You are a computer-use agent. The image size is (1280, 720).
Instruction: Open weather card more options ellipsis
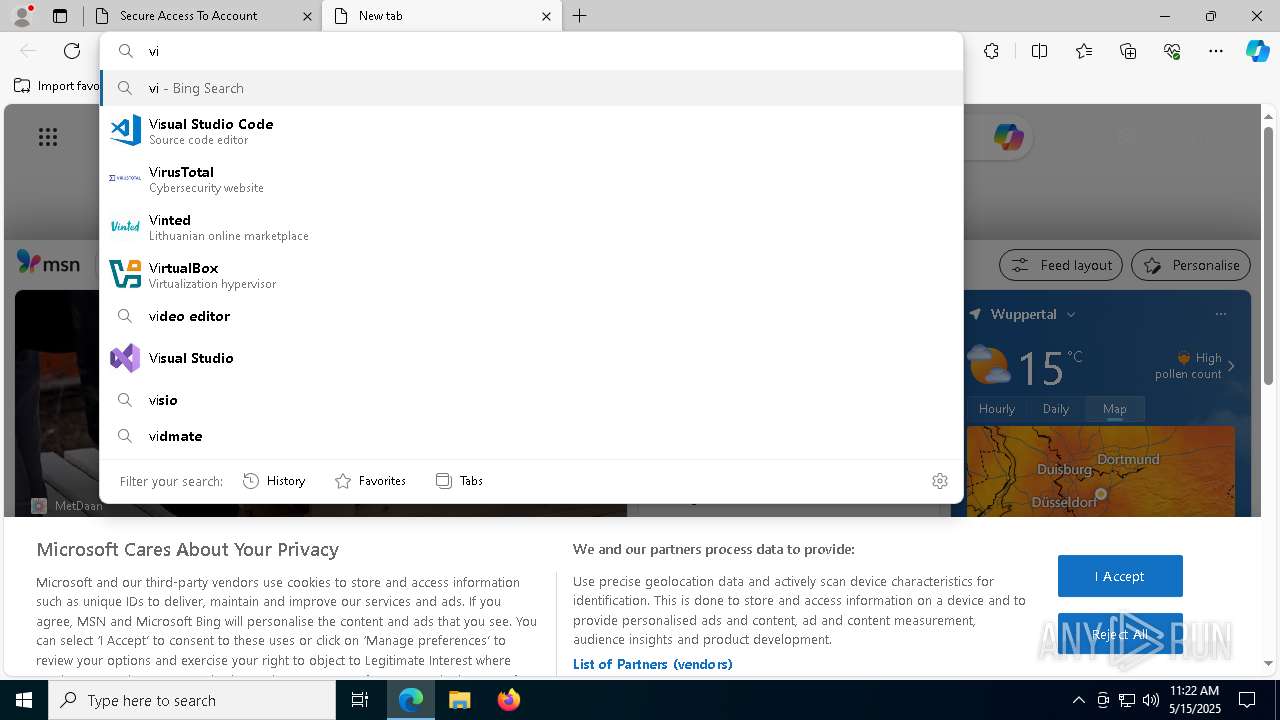pos(1220,314)
